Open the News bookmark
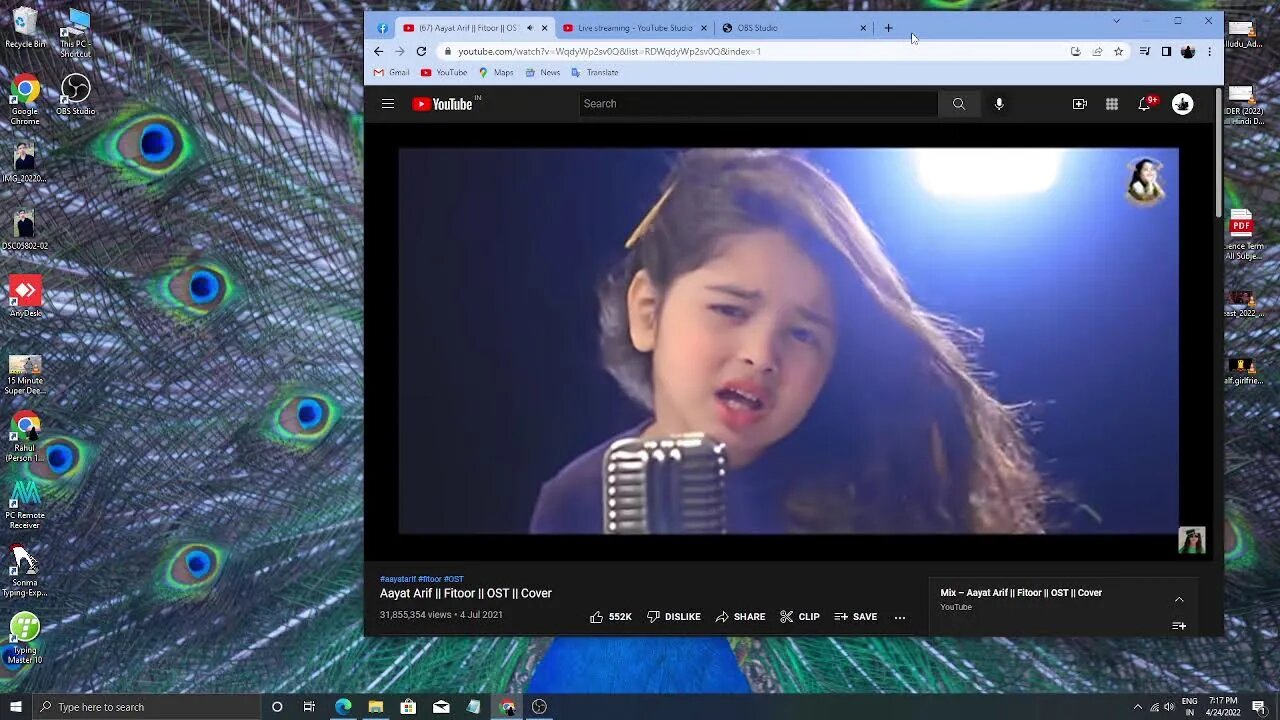The height and width of the screenshot is (720, 1280). [542, 72]
